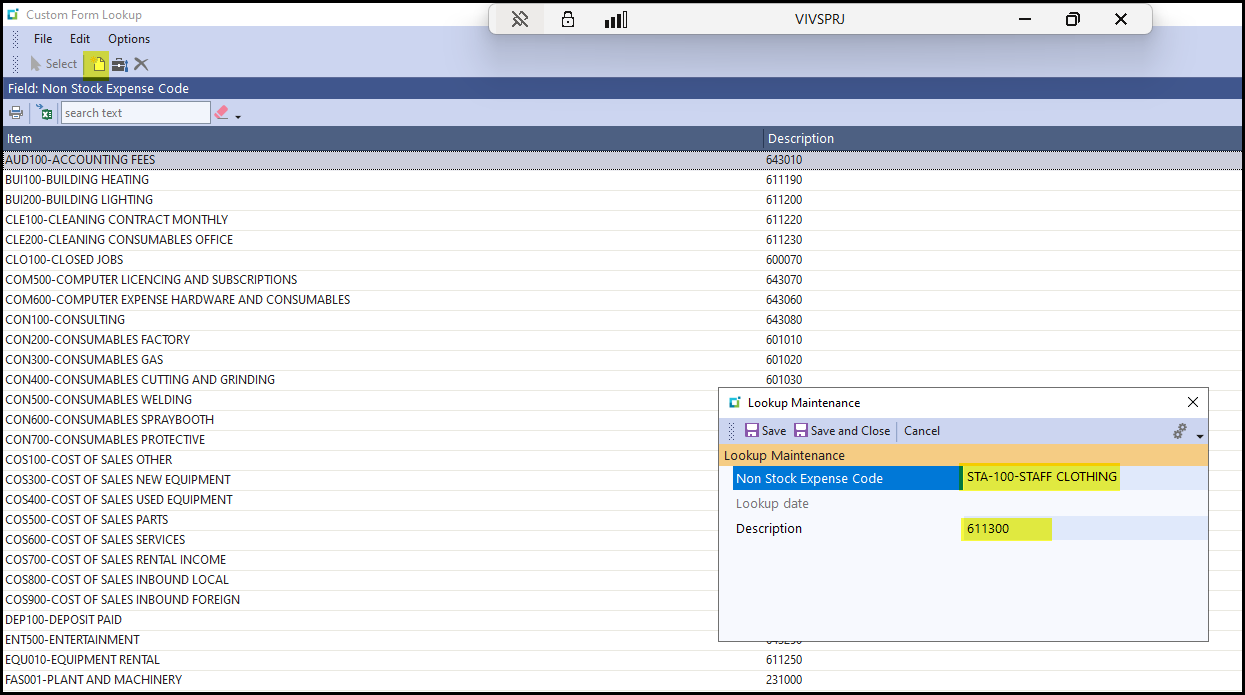Image resolution: width=1245 pixels, height=695 pixels.
Task: Click the Delete X icon in toolbar
Action: pyautogui.click(x=141, y=64)
